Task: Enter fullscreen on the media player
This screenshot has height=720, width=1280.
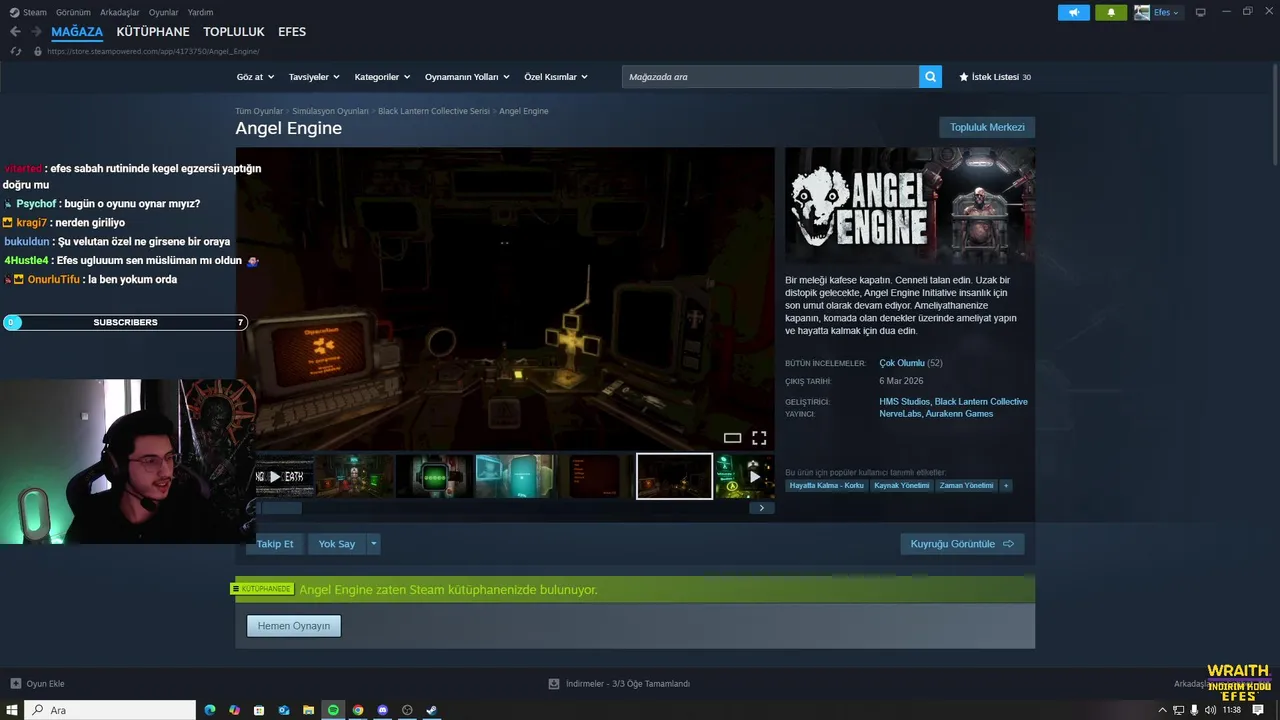Action: (x=759, y=438)
